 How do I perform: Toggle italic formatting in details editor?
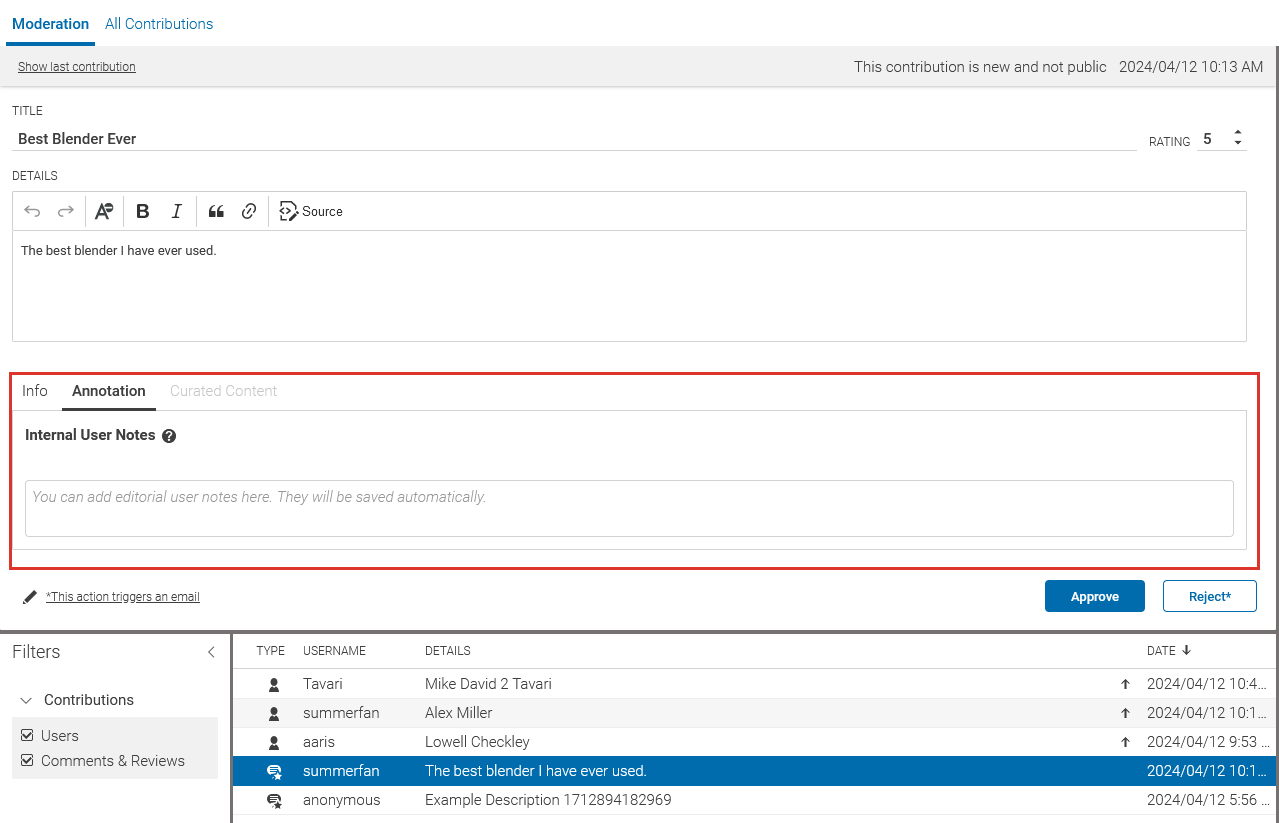point(177,211)
